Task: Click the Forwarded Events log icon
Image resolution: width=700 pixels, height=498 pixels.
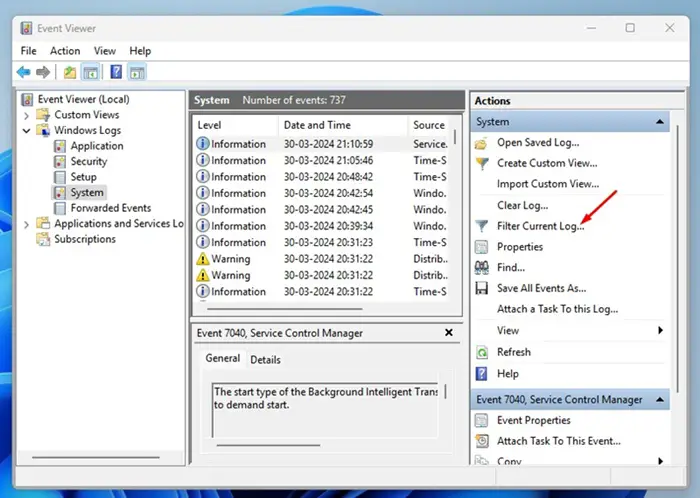Action: pyautogui.click(x=59, y=208)
